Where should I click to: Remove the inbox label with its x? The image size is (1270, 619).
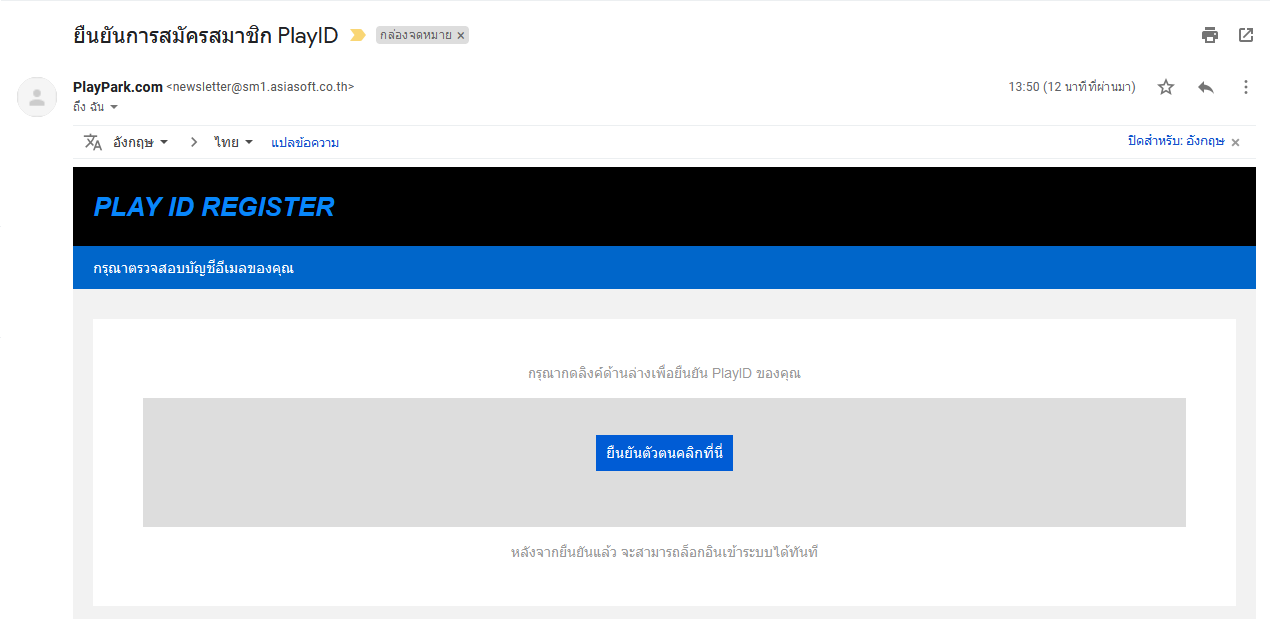(x=461, y=35)
